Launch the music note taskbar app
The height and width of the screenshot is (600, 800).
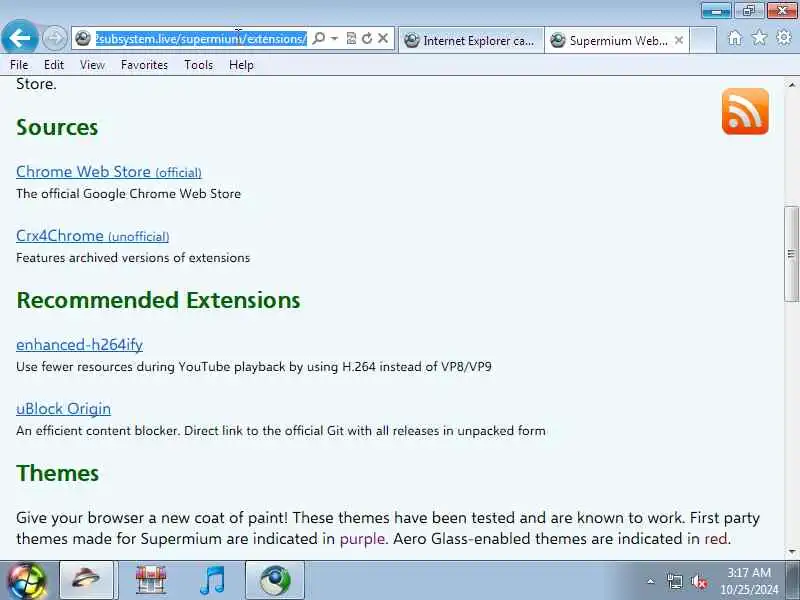[x=213, y=580]
